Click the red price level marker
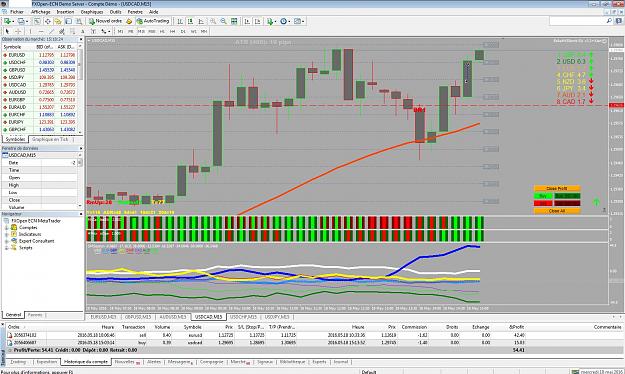Viewport: 625px width, 374px height. tap(616, 105)
